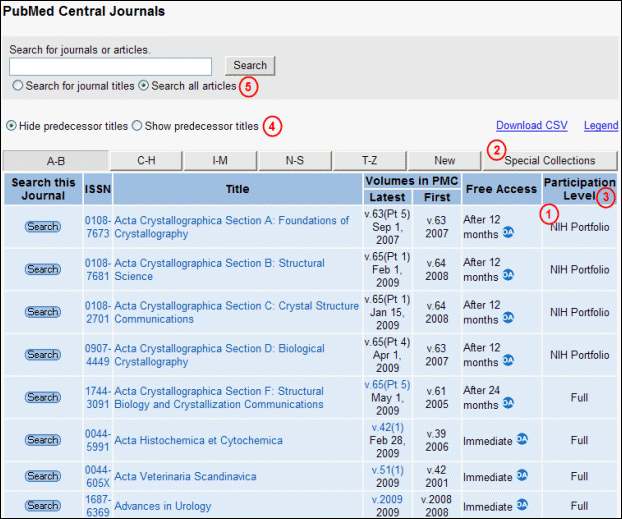Click the open access icon for Acta Crystallographica Section A
Screen dimensions: 622x519
[x=507, y=233]
